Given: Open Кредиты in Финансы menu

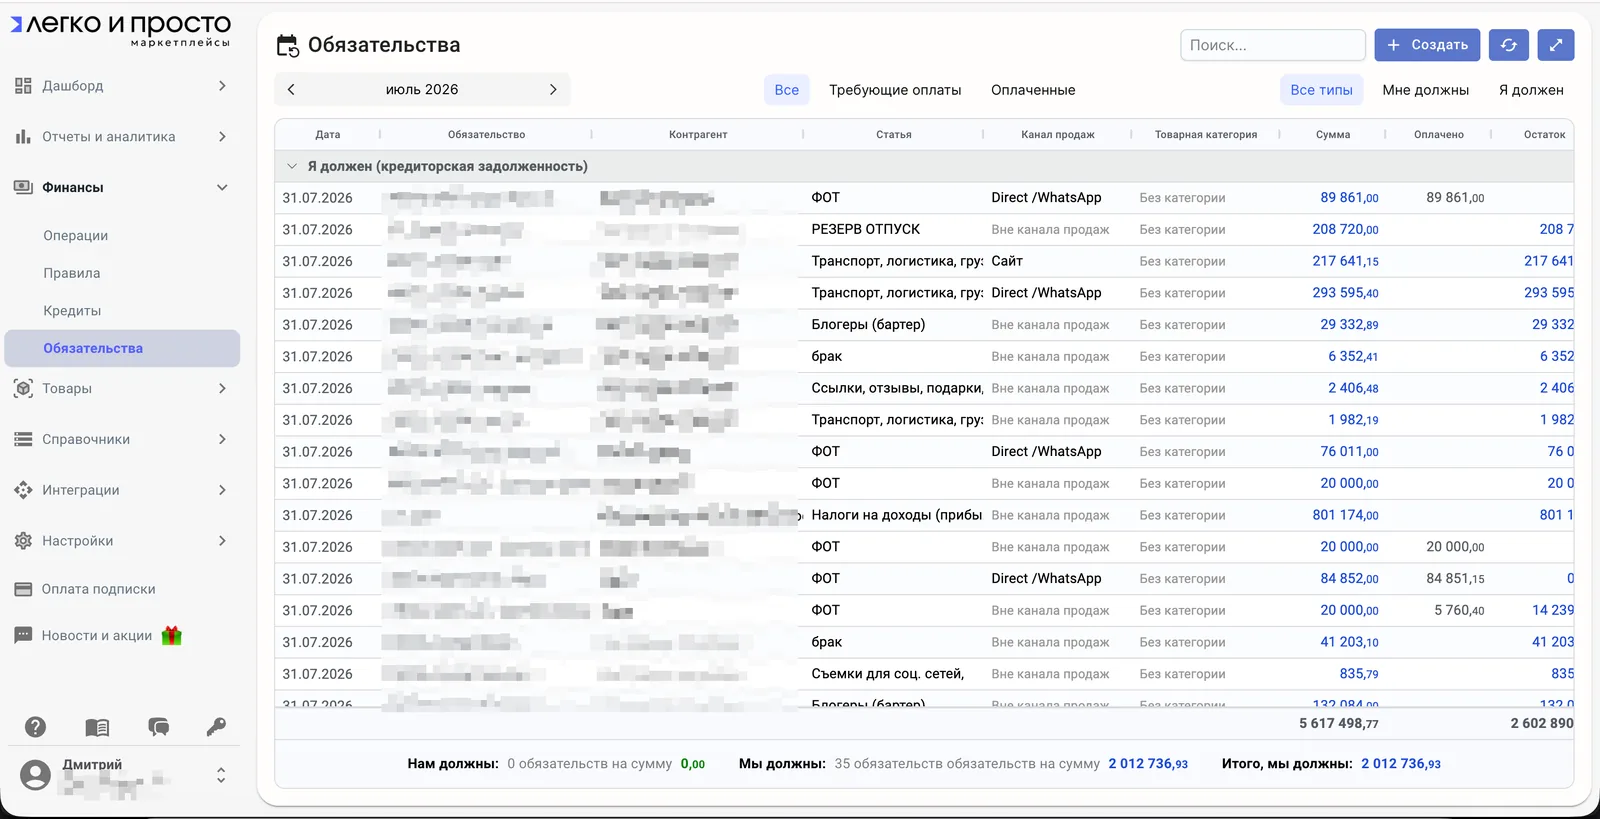Looking at the screenshot, I should pyautogui.click(x=72, y=311).
